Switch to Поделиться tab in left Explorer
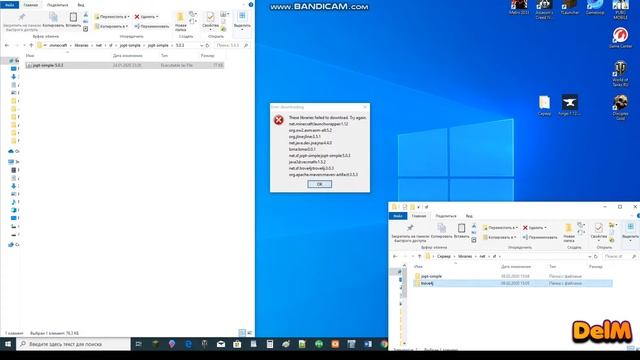 pos(57,5)
